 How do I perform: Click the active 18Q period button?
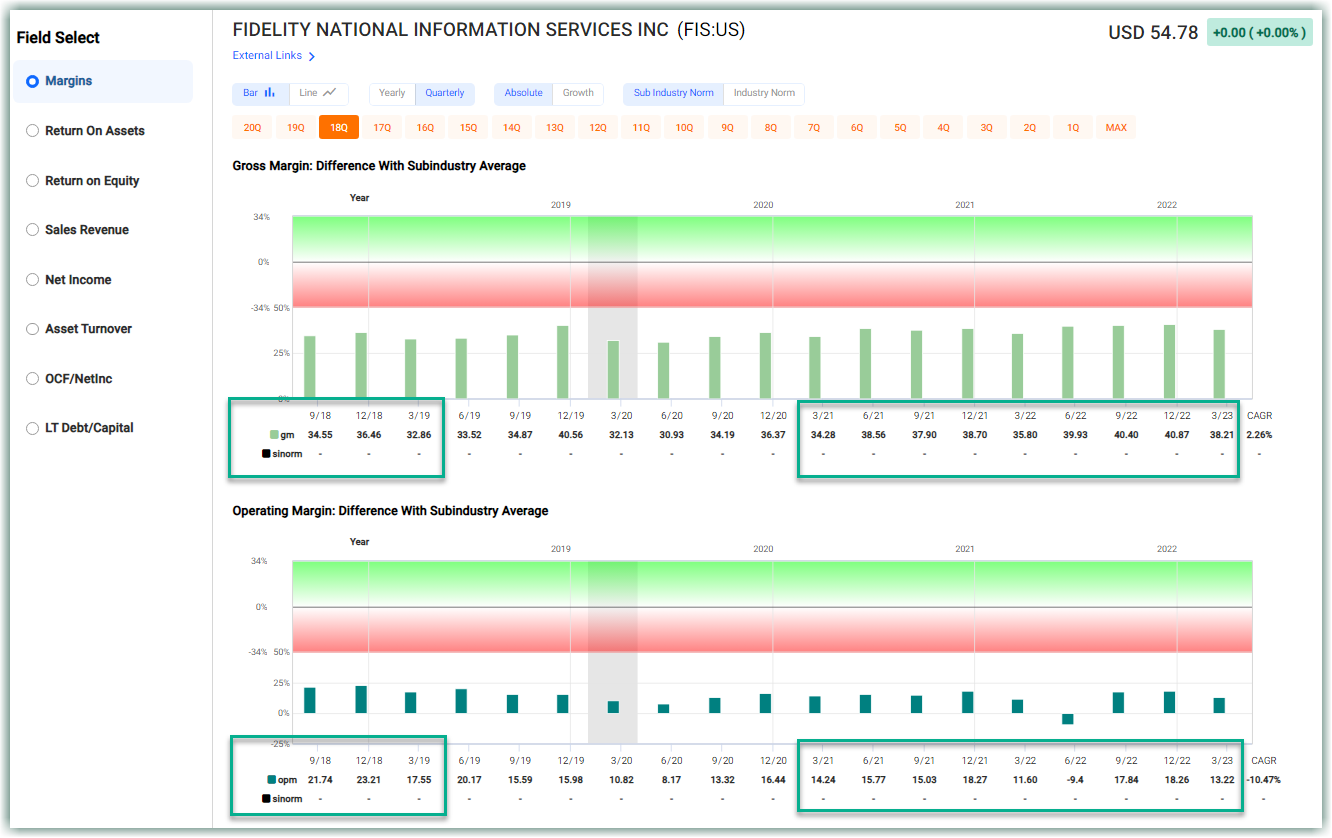339,128
